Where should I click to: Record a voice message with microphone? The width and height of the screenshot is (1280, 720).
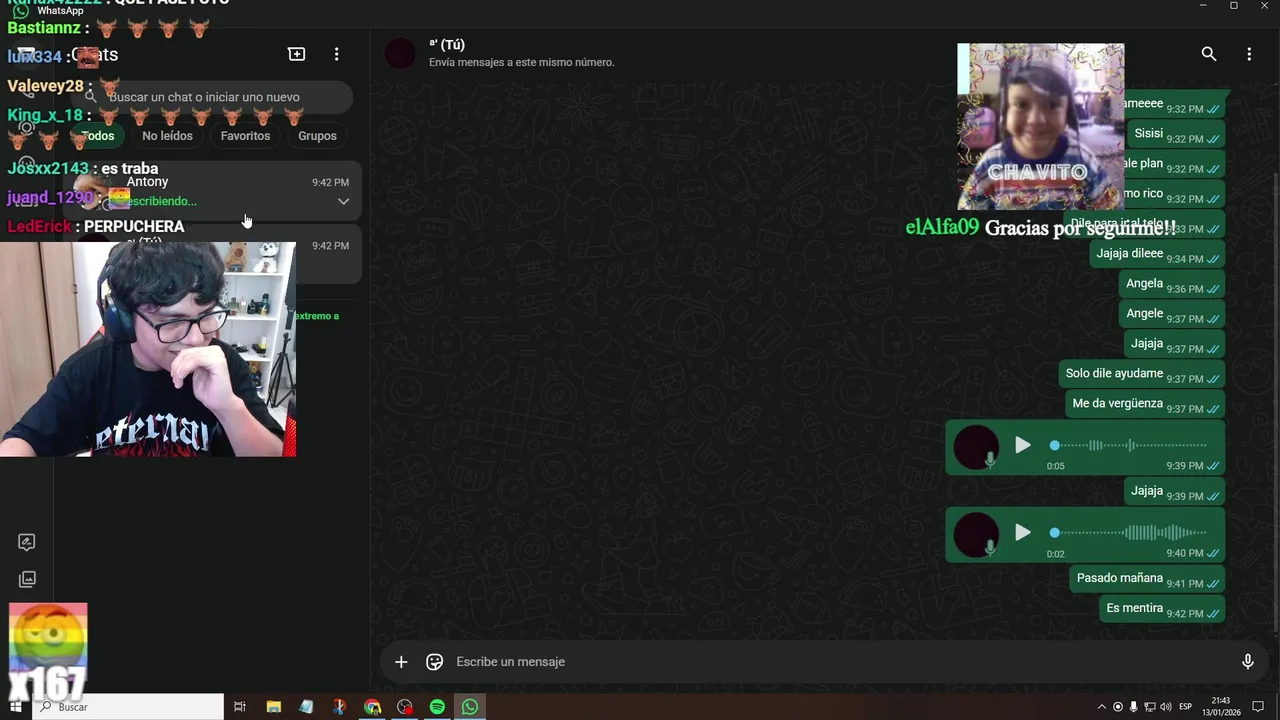coord(1247,662)
